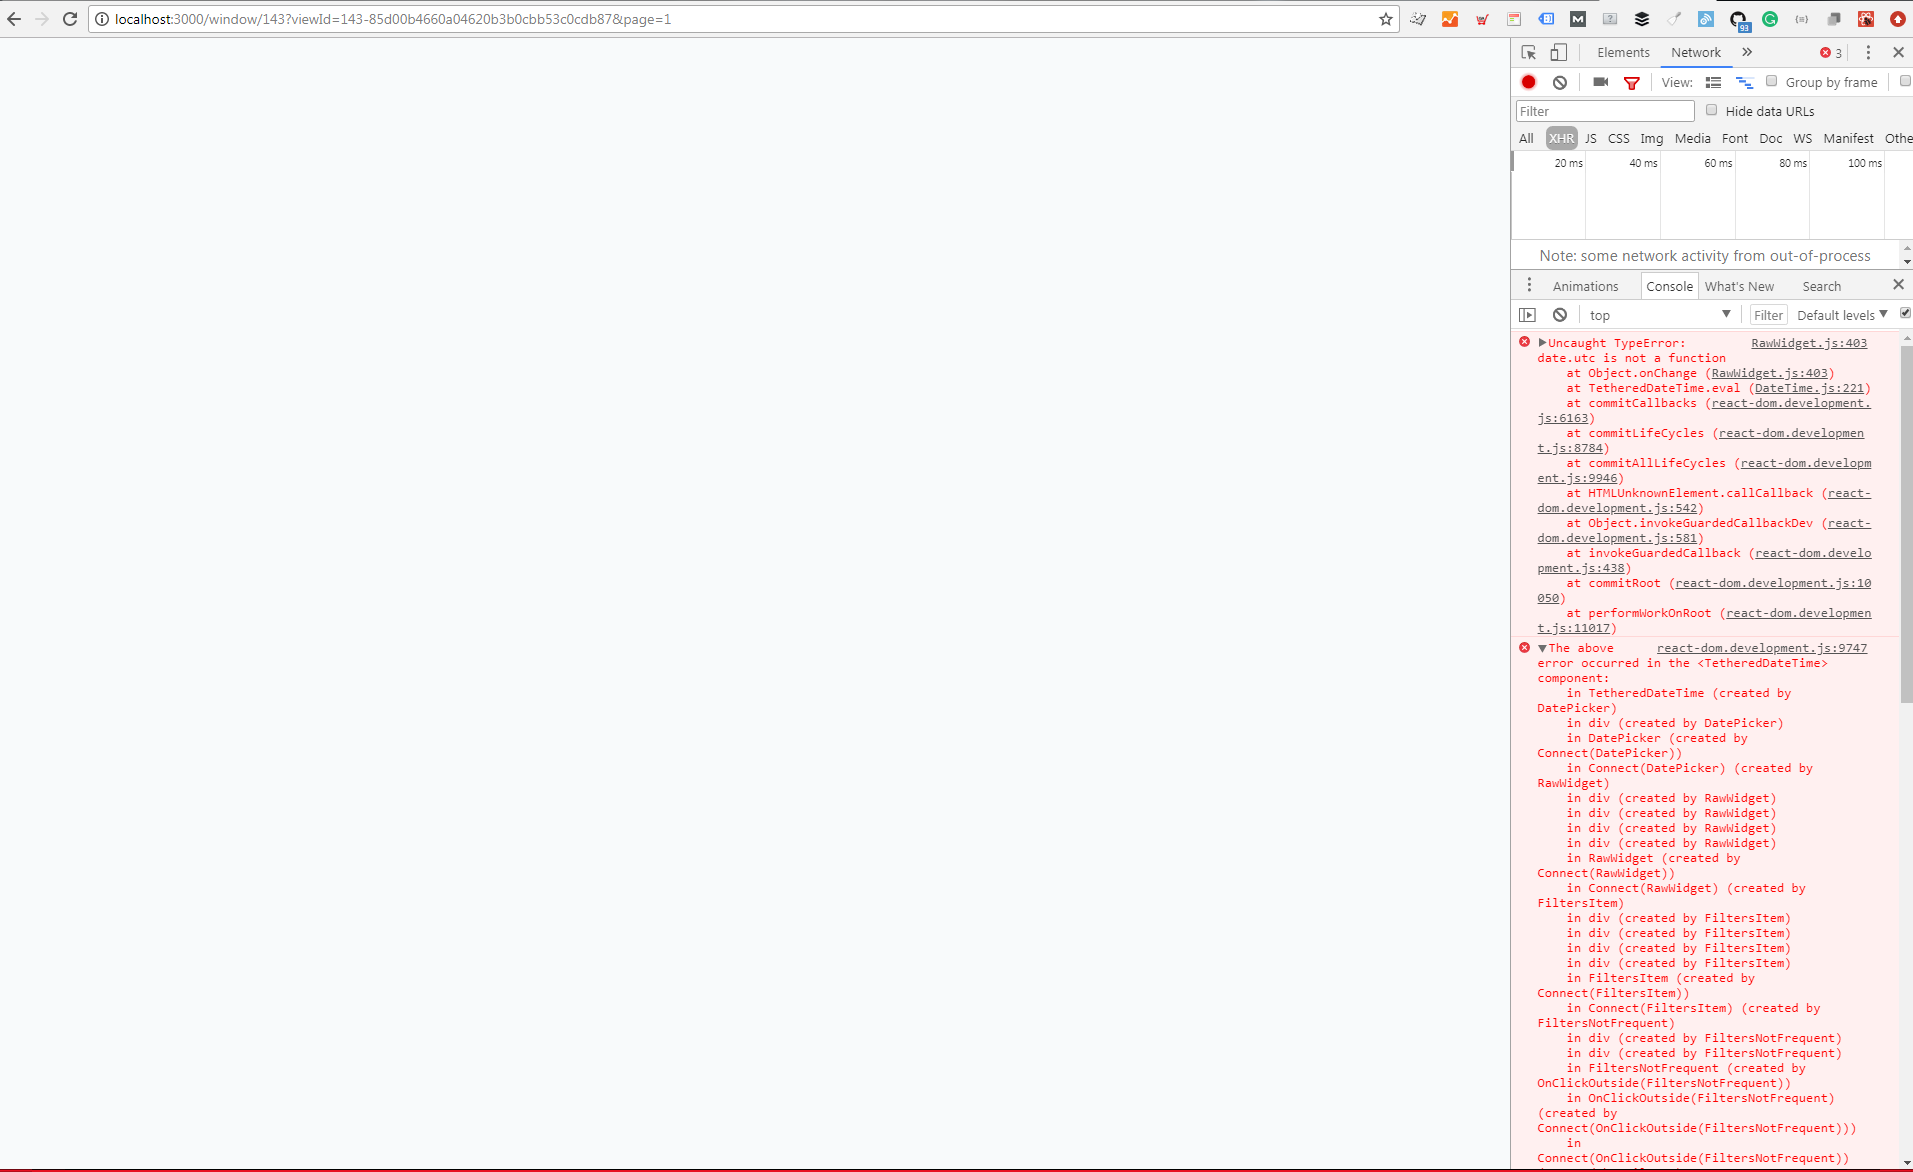Open the Animations drawer tab
The height and width of the screenshot is (1172, 1913).
1585,286
